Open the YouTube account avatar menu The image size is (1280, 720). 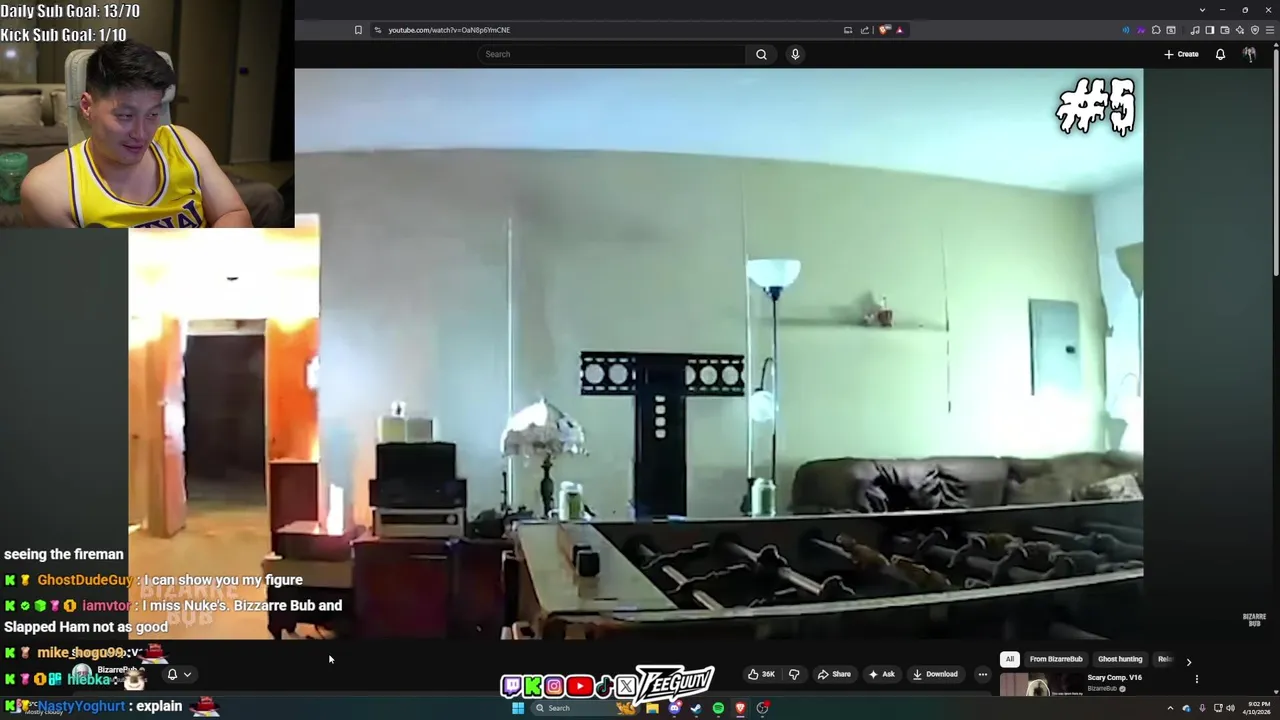[x=1249, y=54]
